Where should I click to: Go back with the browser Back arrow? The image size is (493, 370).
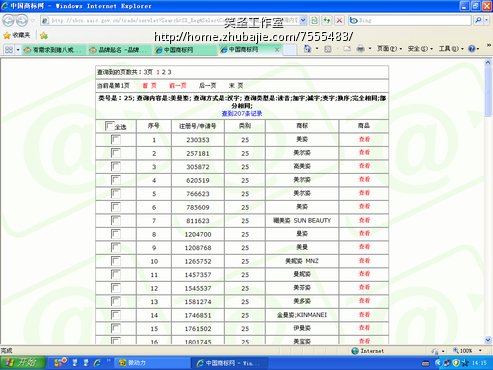click(x=8, y=21)
